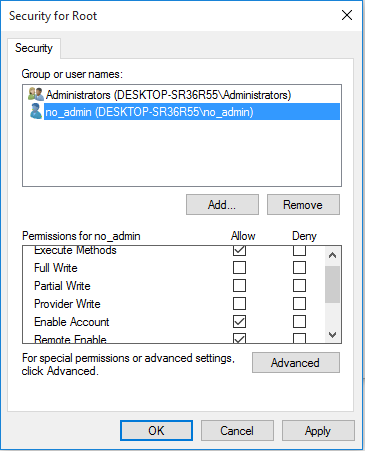This screenshot has height=451, width=365.
Task: Toggle Allow checkbox for Full Write
Action: (x=239, y=268)
